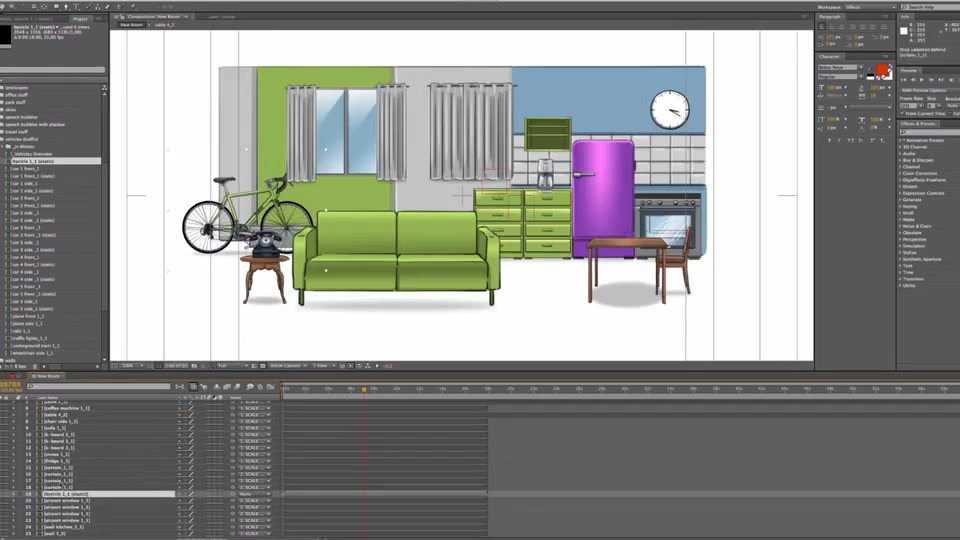Expand Animation Presets in Effects panel
Screen dimensions: 960x540
point(902,140)
